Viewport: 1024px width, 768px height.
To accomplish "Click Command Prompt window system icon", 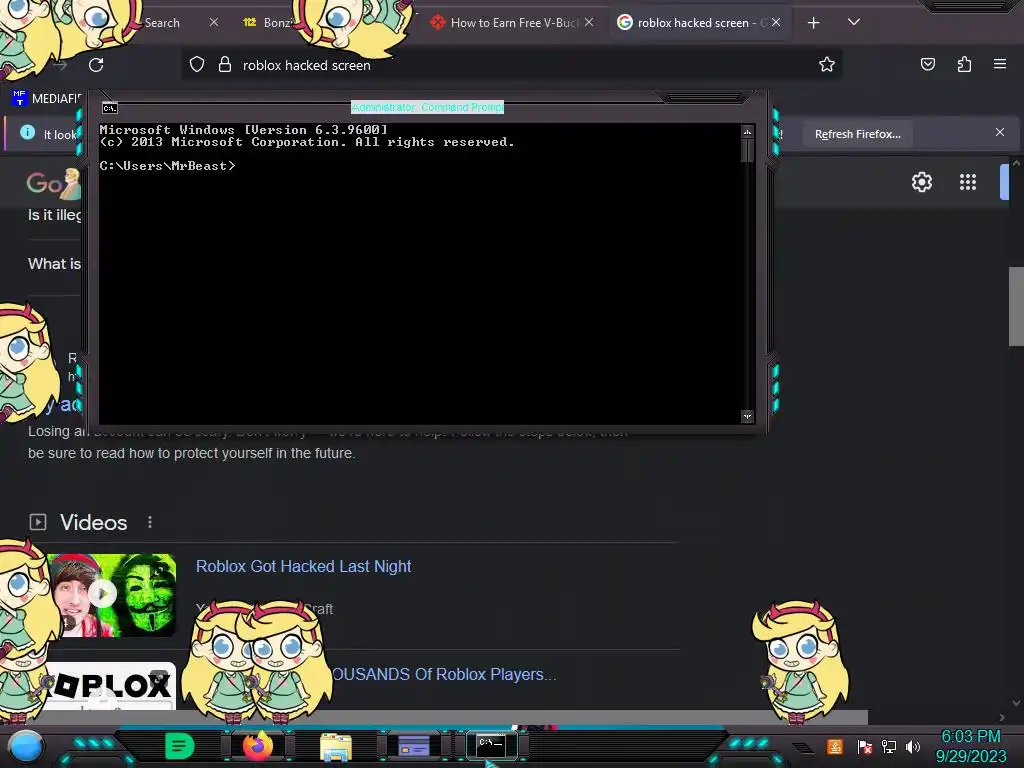I will [110, 108].
